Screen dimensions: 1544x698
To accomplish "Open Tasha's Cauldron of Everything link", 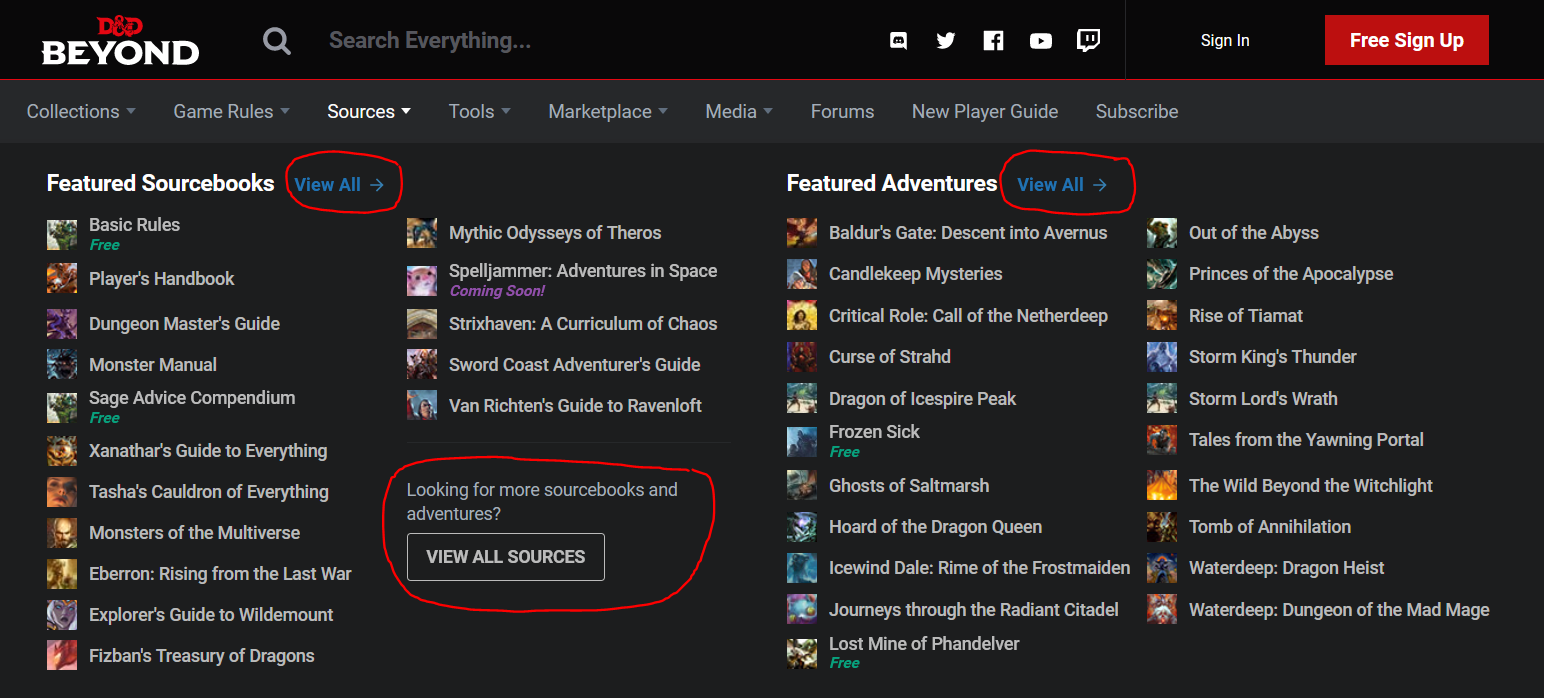I will pyautogui.click(x=209, y=492).
